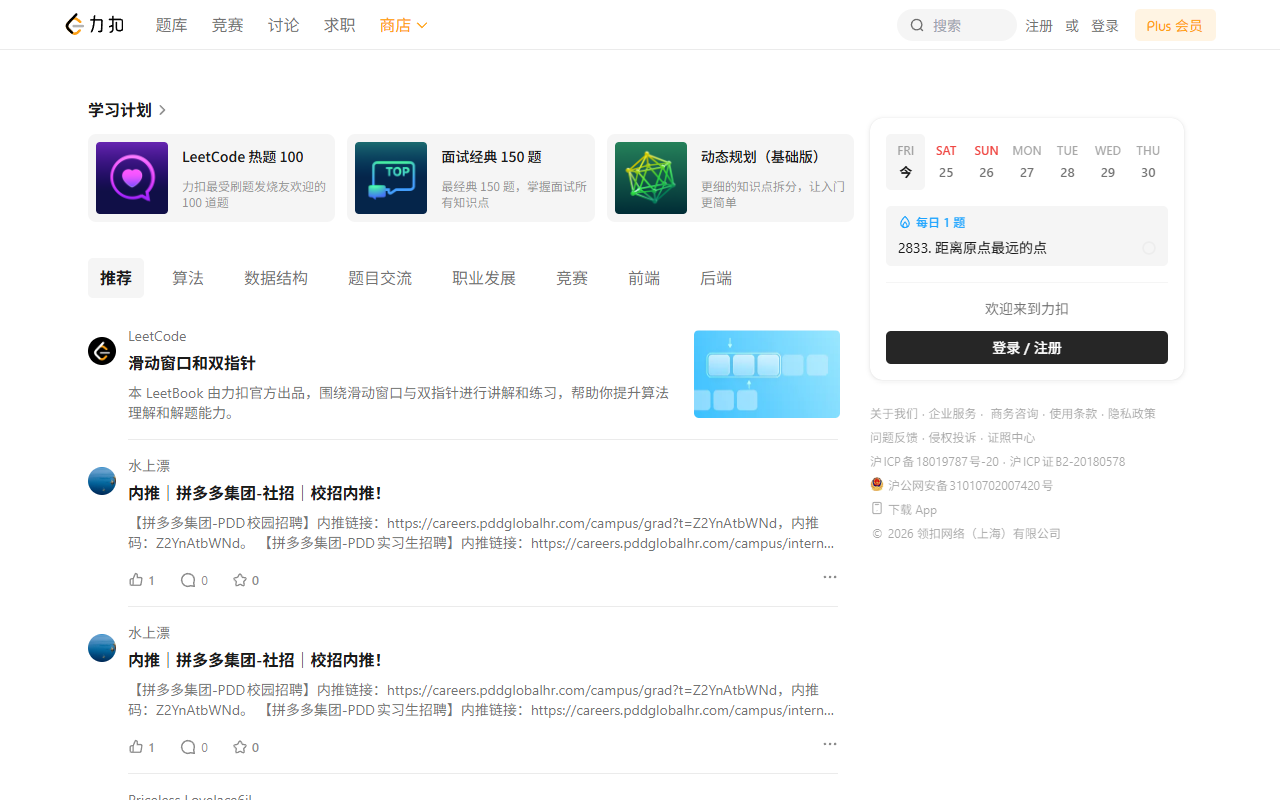Open 水上漂's profile avatar
The image size is (1280, 800).
(101, 481)
